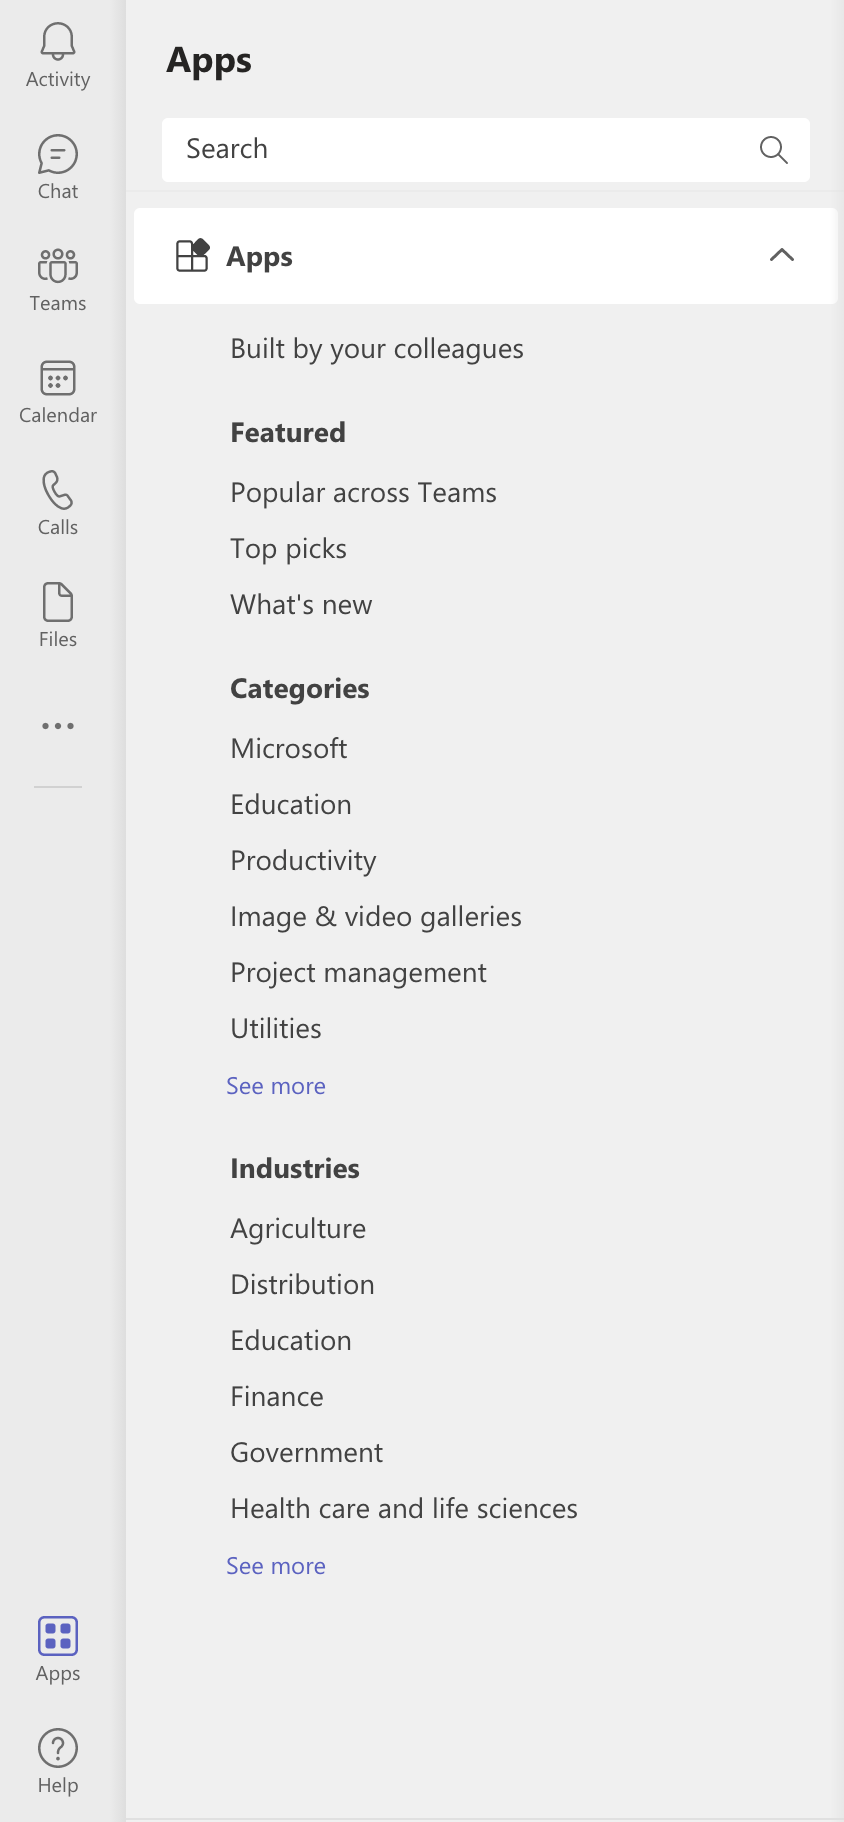View What's new apps
Screen dimensions: 844x1822
301,604
